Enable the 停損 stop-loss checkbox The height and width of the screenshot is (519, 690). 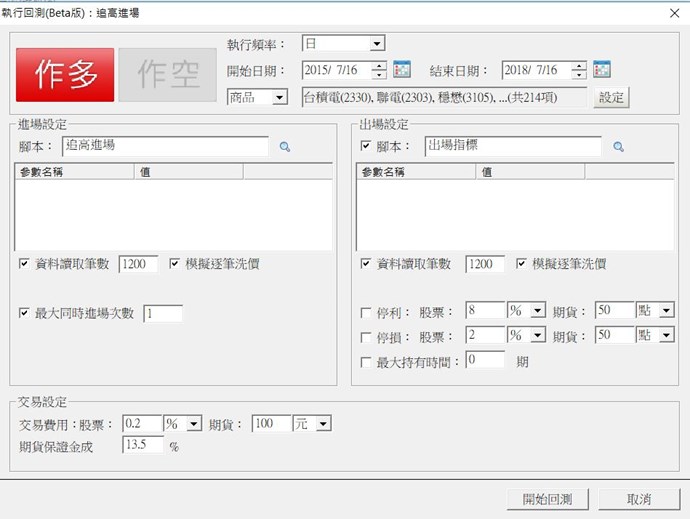point(366,336)
